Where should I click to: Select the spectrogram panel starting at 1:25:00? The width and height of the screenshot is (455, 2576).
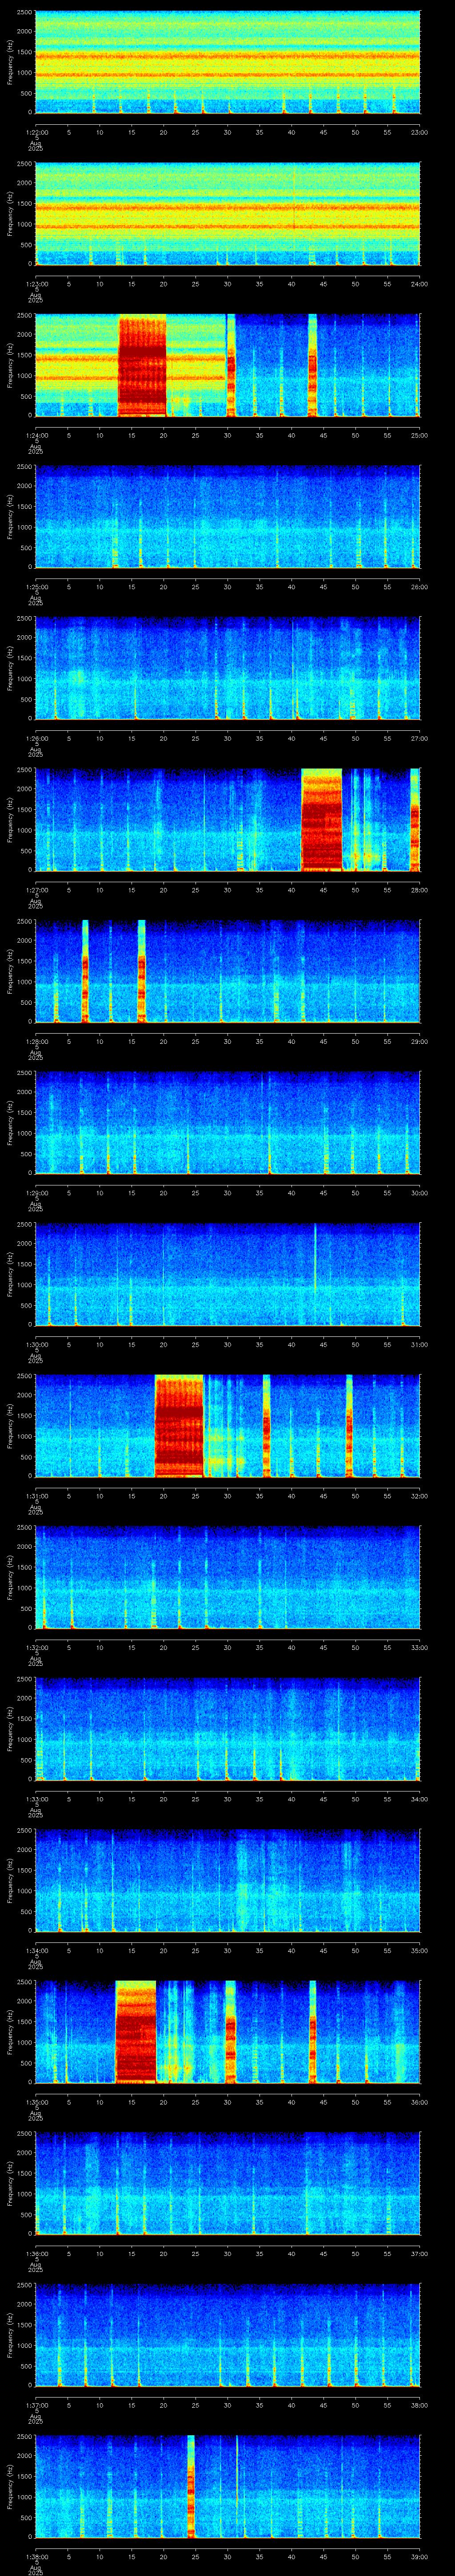228,516
